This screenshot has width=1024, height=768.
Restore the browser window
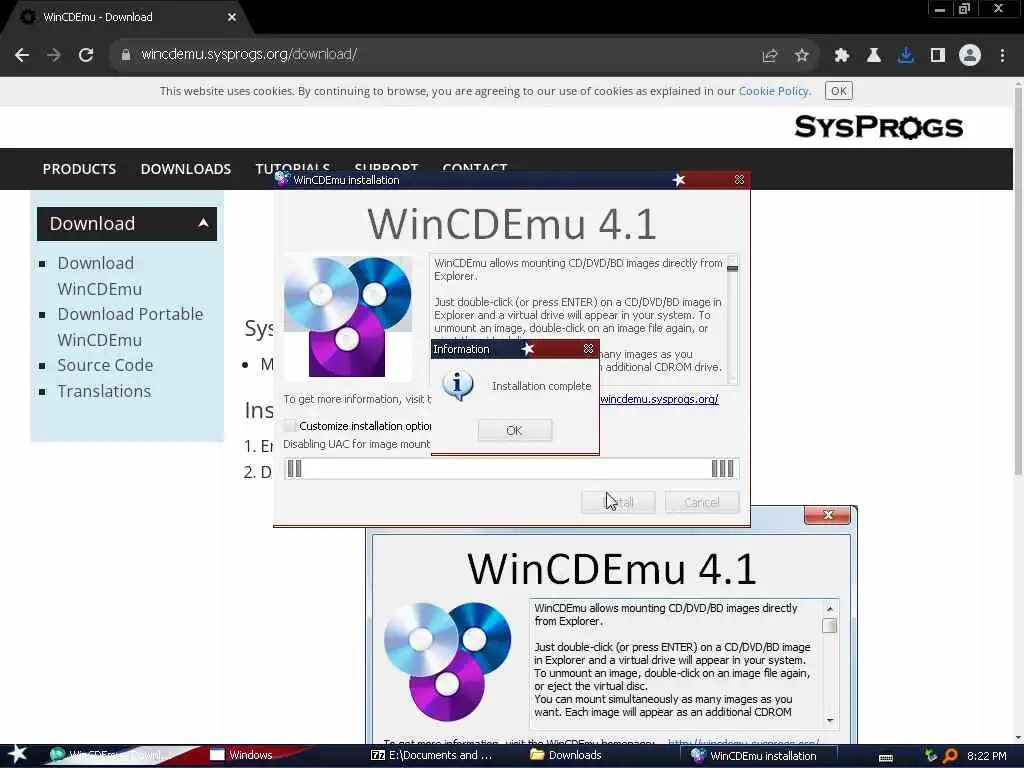965,9
